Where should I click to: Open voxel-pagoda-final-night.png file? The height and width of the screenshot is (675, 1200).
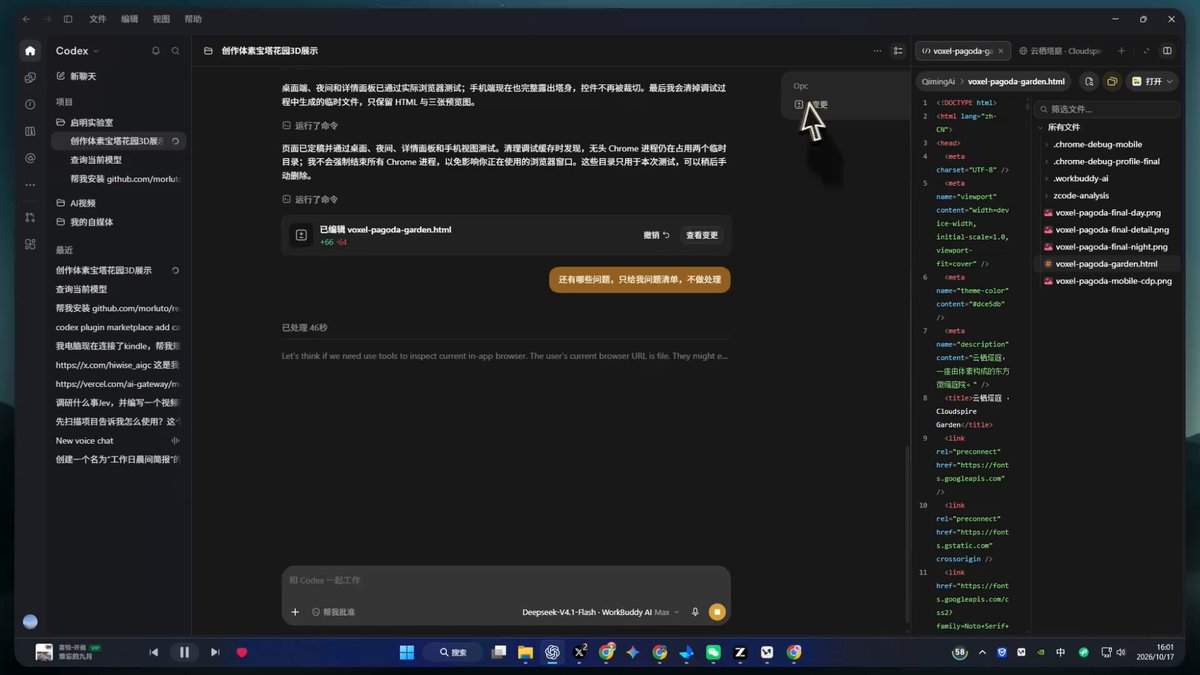point(1111,247)
